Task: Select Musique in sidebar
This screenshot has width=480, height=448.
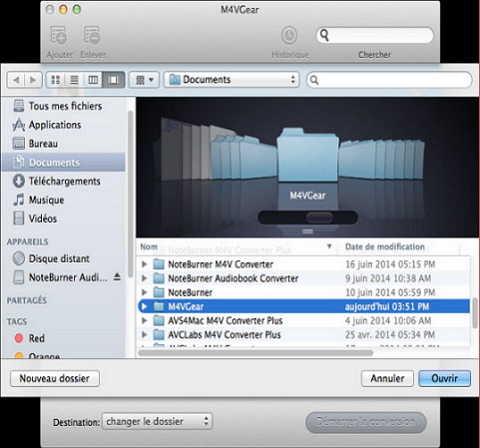Action: coord(63,200)
